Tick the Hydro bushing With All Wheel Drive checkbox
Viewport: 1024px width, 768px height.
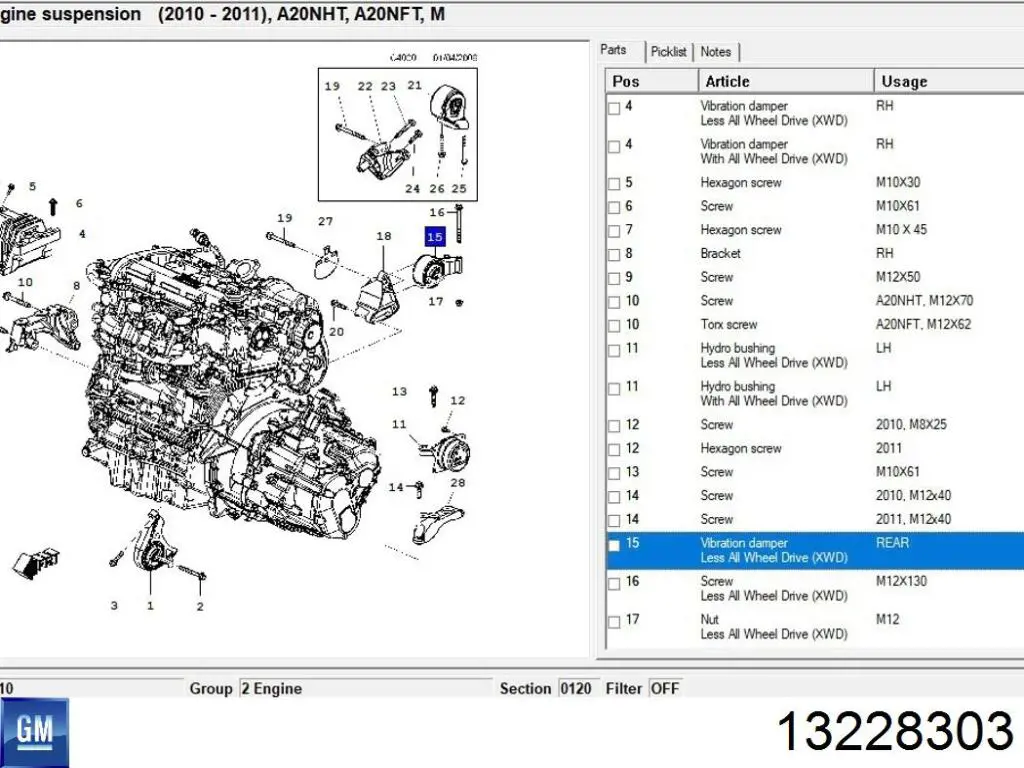[x=614, y=389]
